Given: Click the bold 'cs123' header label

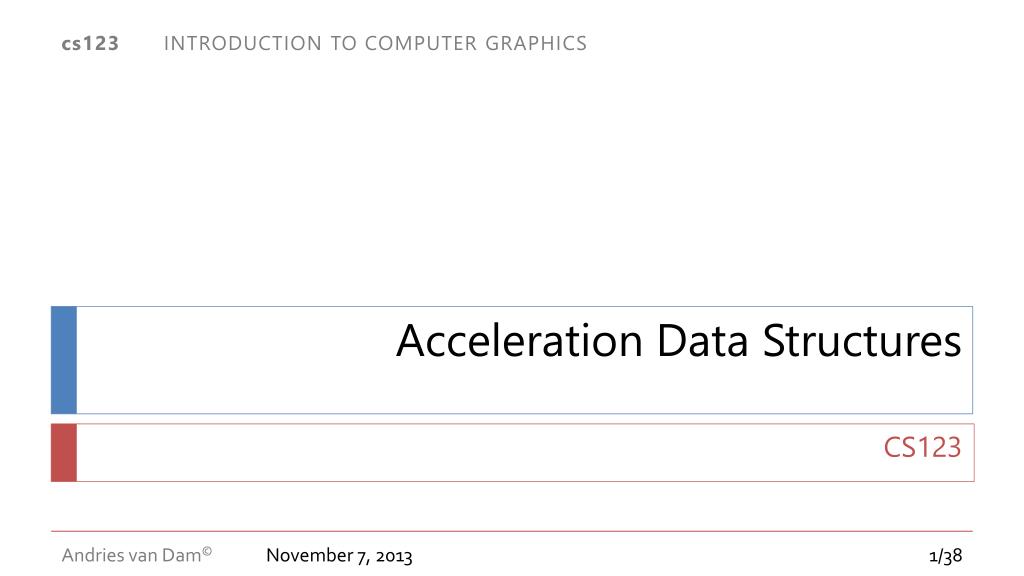Looking at the screenshot, I should [90, 44].
